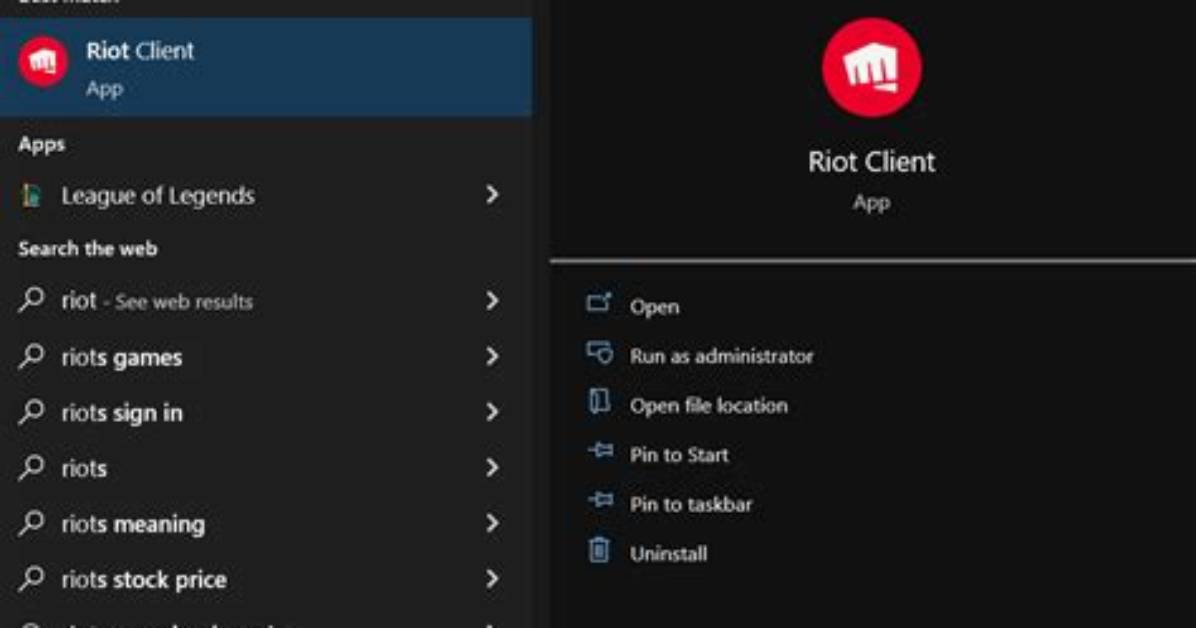Choose Open in Riot Client actions
The height and width of the screenshot is (628, 1196).
coord(654,307)
